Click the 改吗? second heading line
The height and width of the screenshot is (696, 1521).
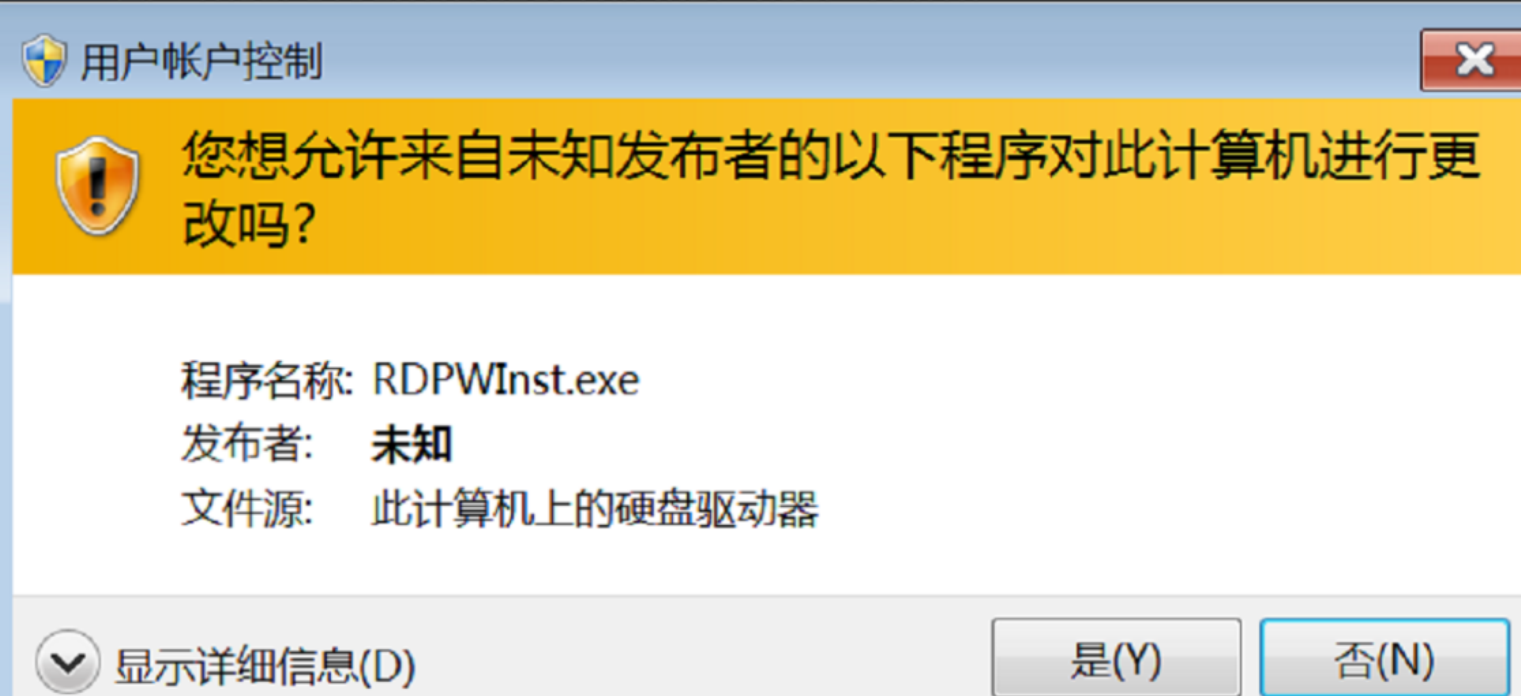tap(250, 227)
